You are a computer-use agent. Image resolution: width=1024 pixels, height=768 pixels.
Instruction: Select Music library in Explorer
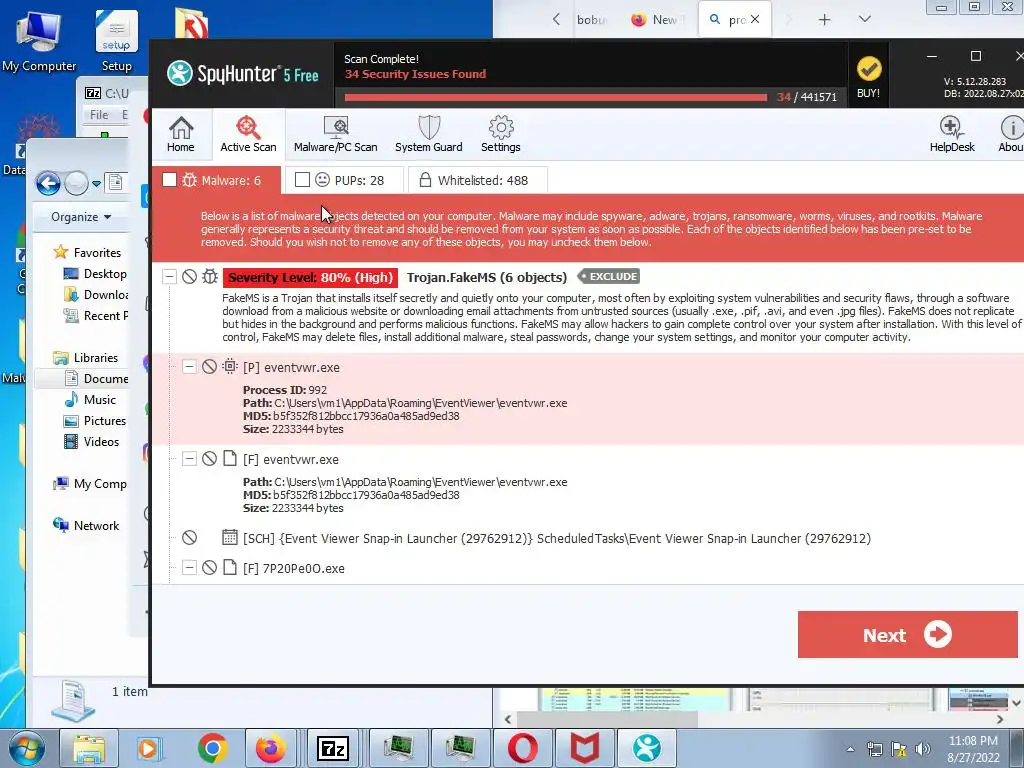point(90,400)
